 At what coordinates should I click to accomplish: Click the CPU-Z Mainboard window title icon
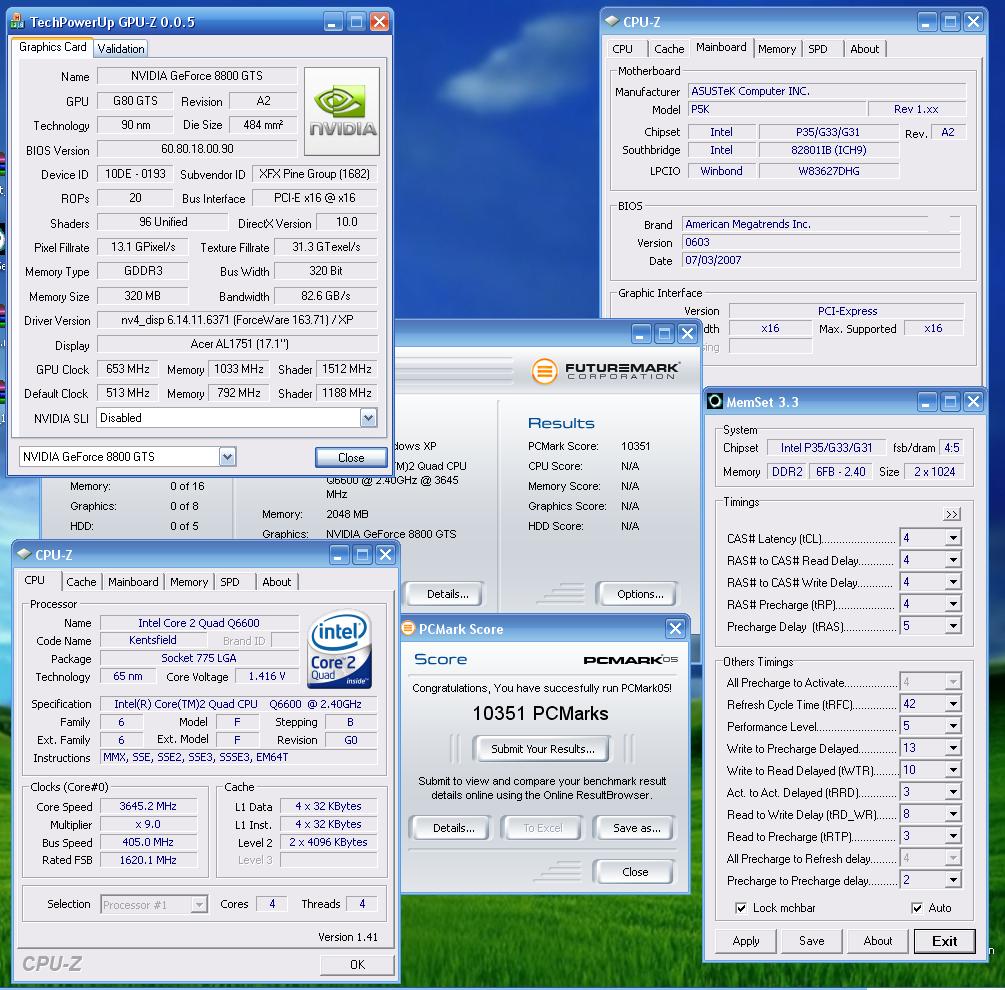611,22
